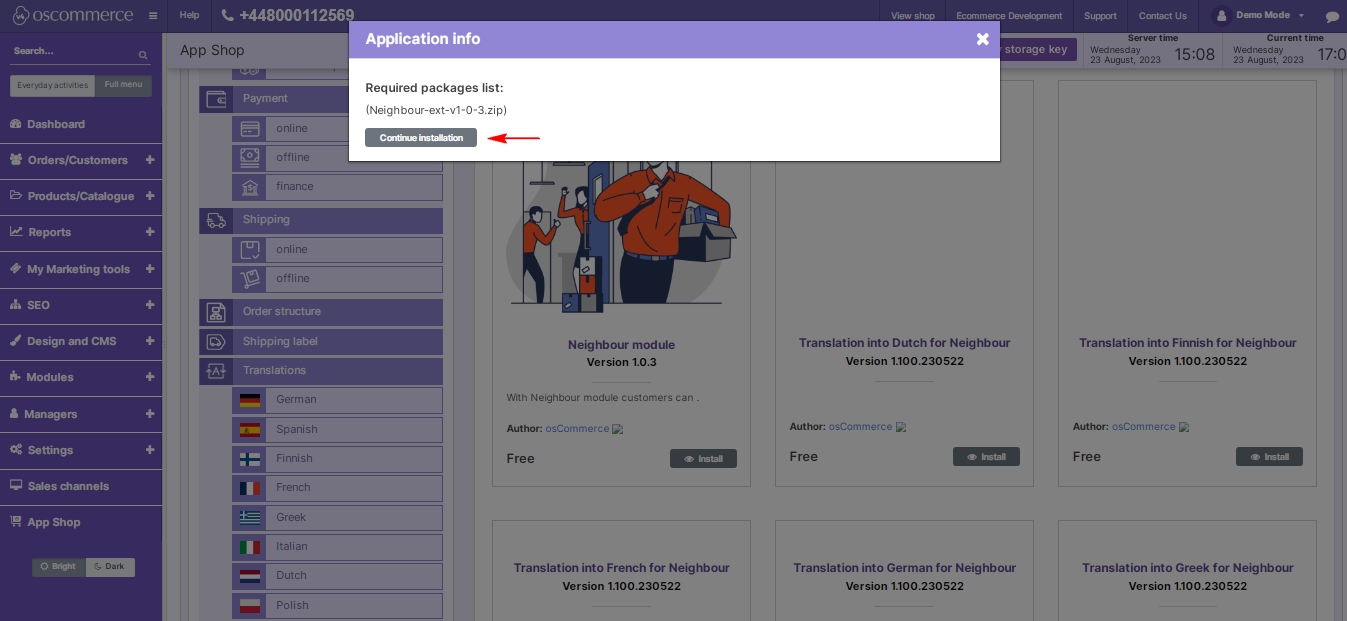Screen dimensions: 1347x621
Task: Install Translation into Finnish for Neighbour
Action: pyautogui.click(x=1269, y=457)
